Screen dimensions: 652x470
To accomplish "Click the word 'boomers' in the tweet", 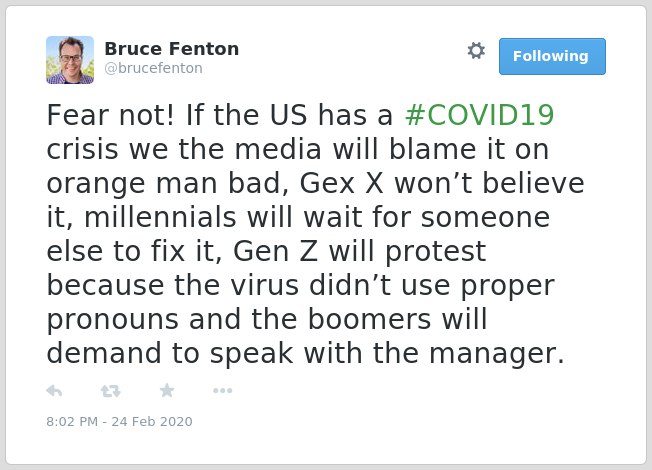I will tap(370, 319).
